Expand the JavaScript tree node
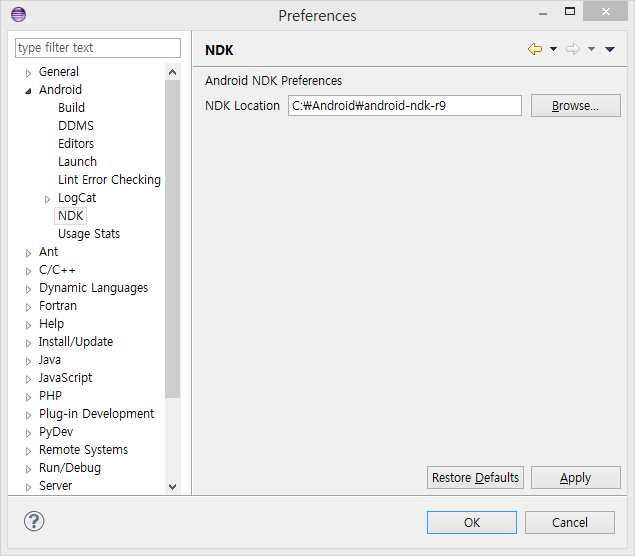The width and height of the screenshot is (635, 556). click(x=28, y=379)
